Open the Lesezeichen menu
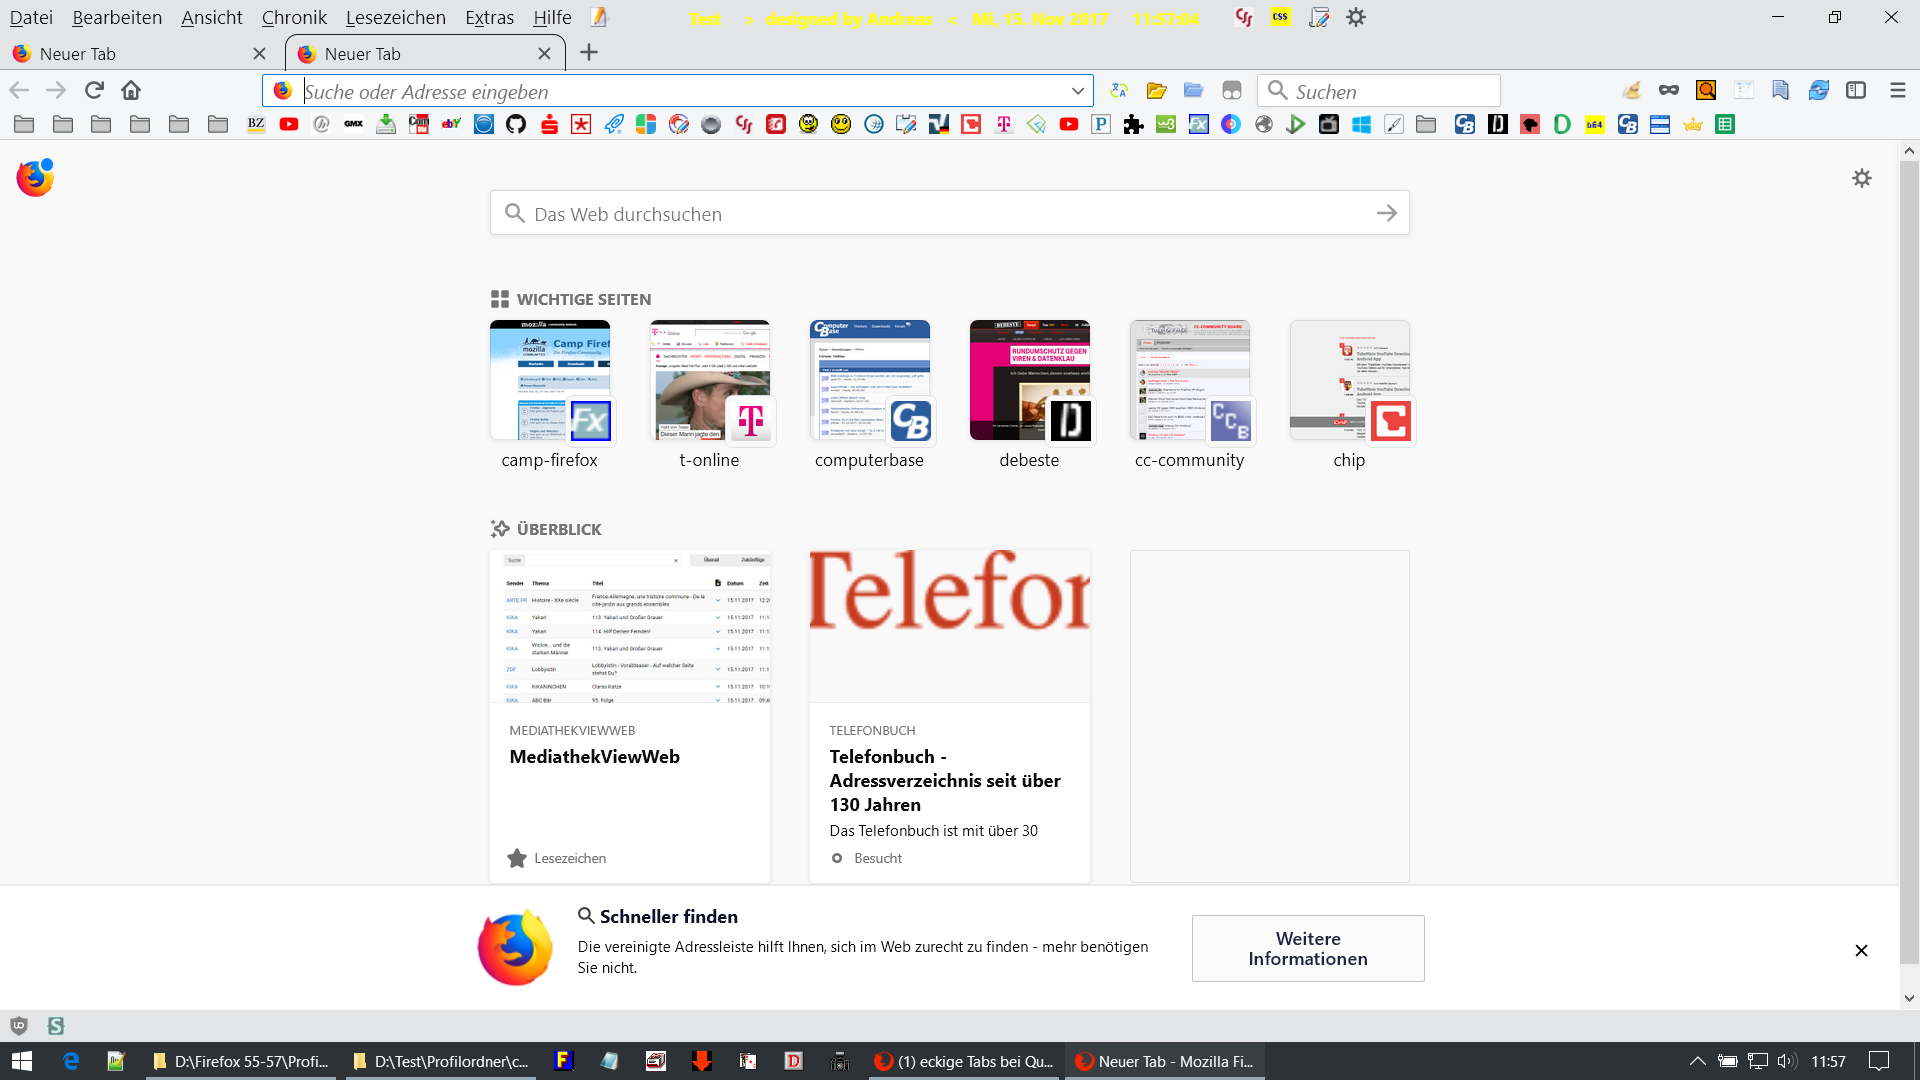The height and width of the screenshot is (1080, 1920). [x=395, y=17]
